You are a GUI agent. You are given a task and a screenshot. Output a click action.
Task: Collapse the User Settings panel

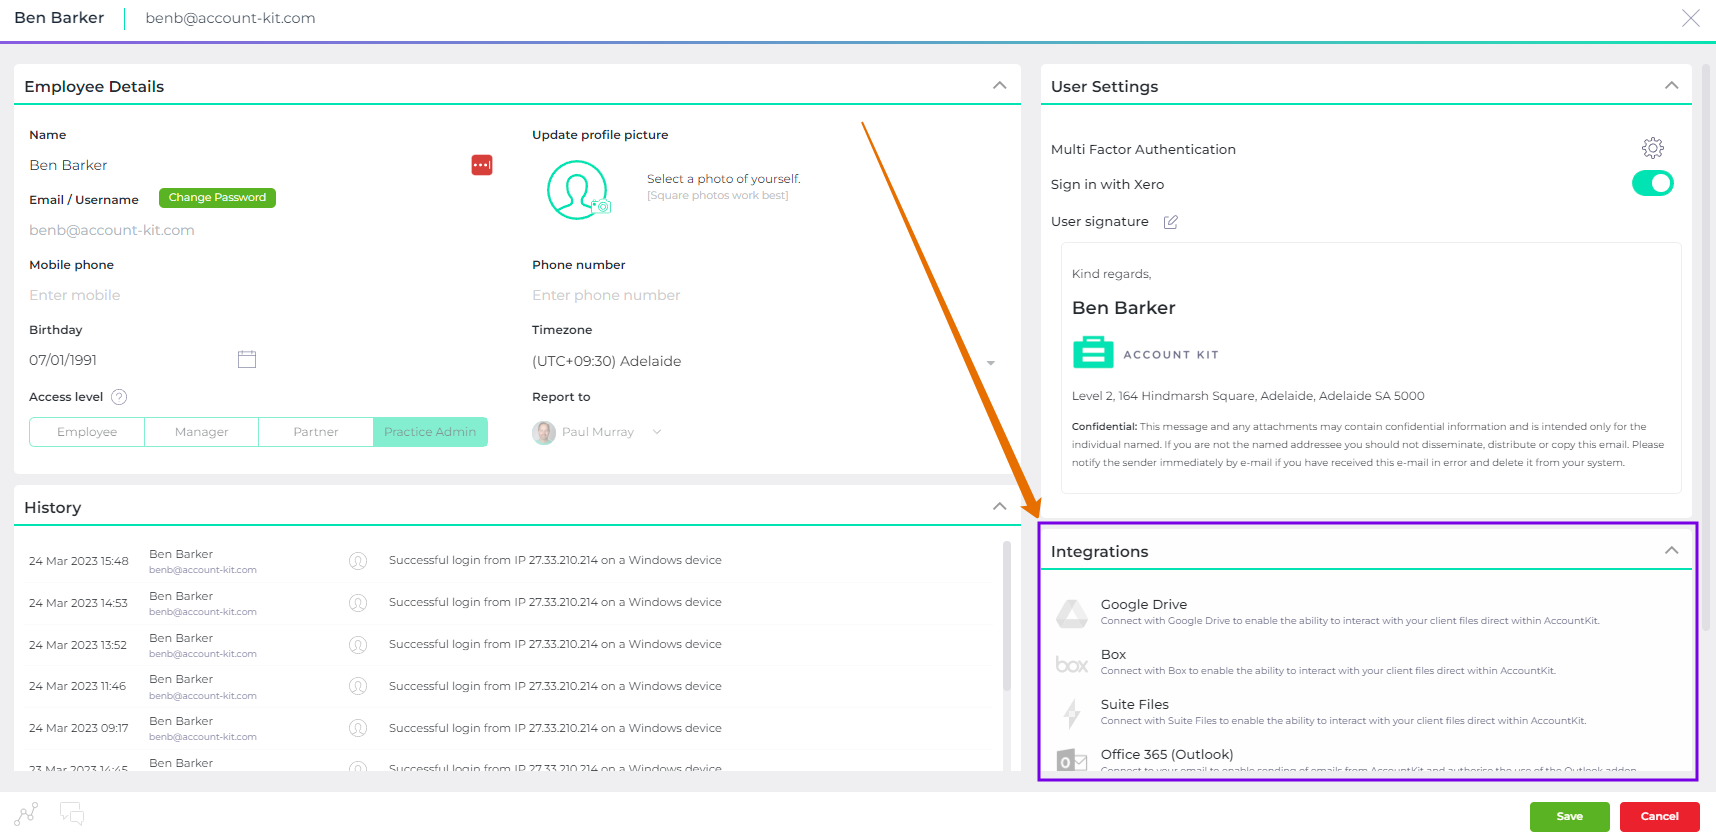click(1671, 86)
